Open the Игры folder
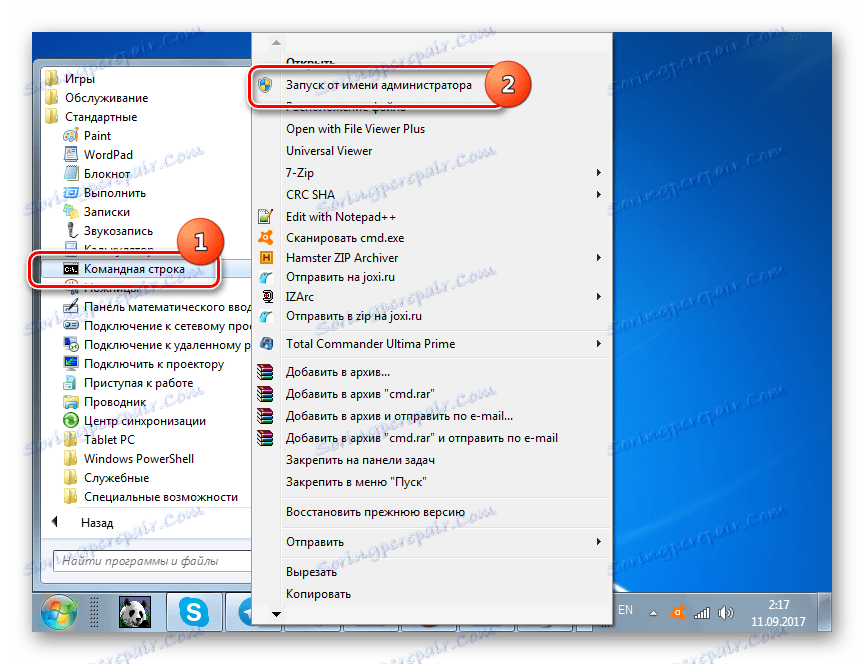 click(x=80, y=79)
